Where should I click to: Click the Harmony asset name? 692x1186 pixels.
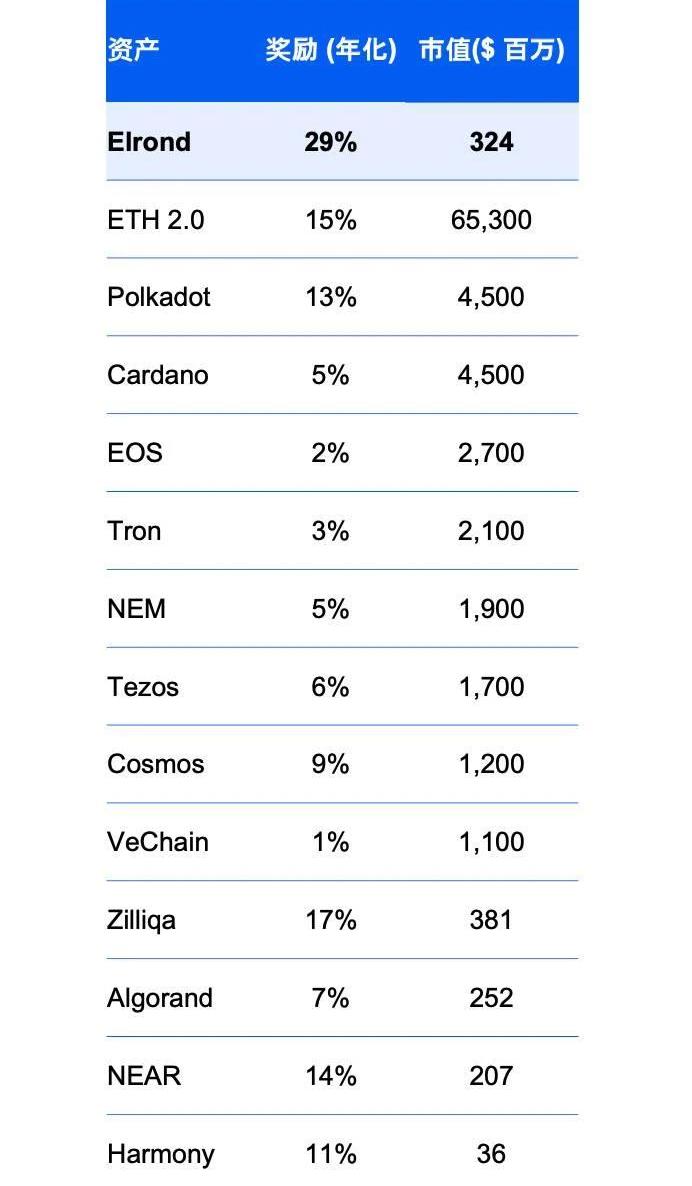pyautogui.click(x=161, y=1154)
